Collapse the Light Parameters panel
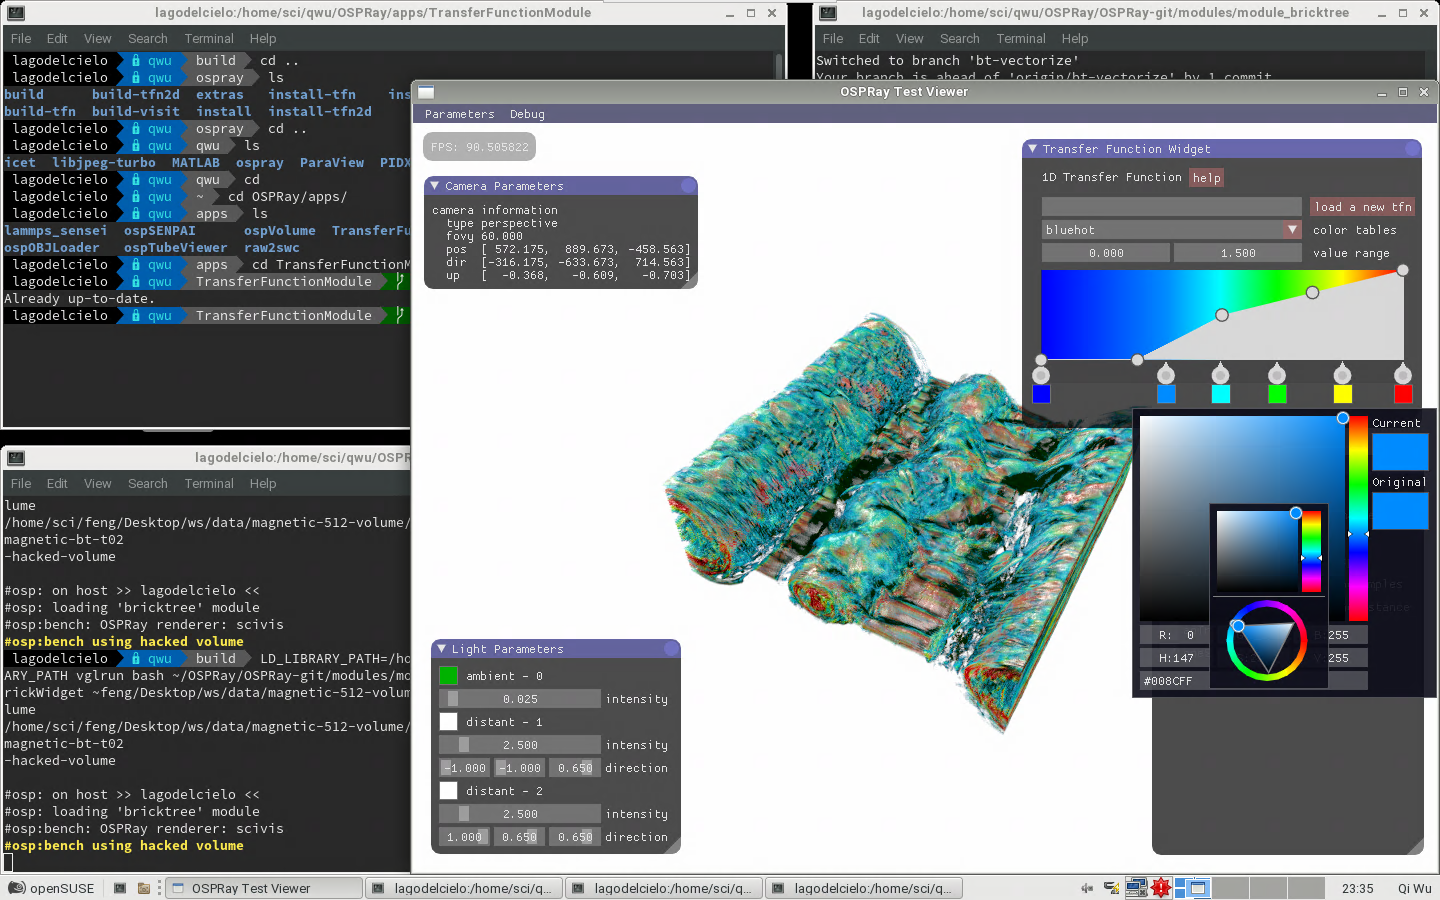Image resolution: width=1440 pixels, height=900 pixels. pyautogui.click(x=442, y=649)
